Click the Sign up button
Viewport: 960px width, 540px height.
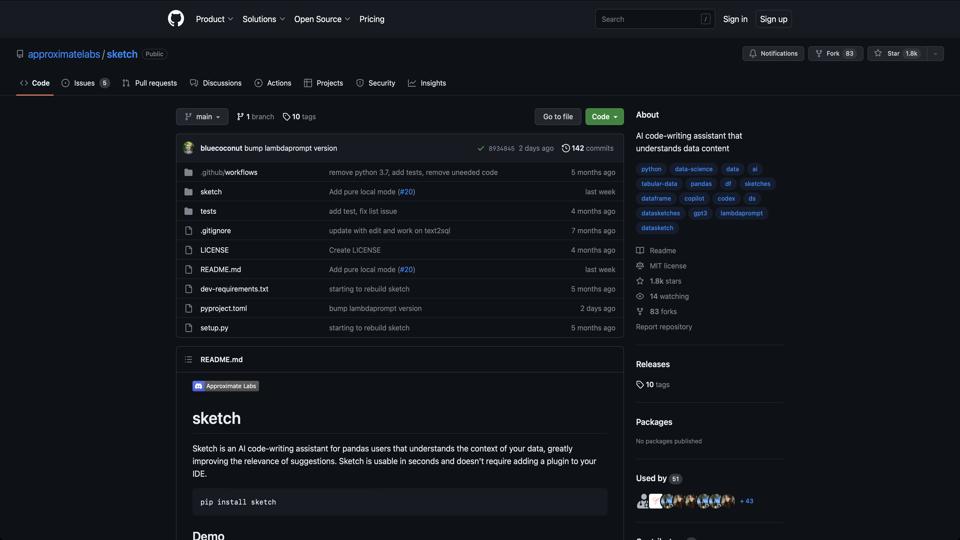[773, 19]
